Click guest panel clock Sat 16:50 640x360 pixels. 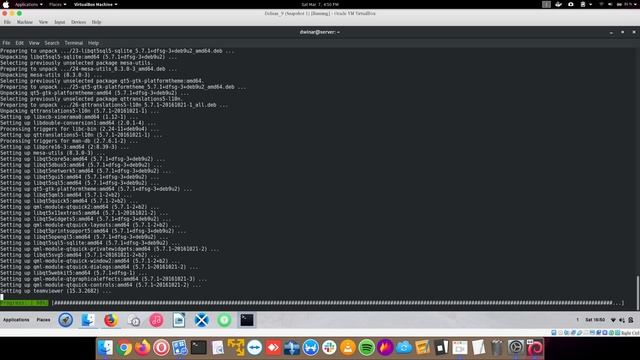(x=595, y=320)
